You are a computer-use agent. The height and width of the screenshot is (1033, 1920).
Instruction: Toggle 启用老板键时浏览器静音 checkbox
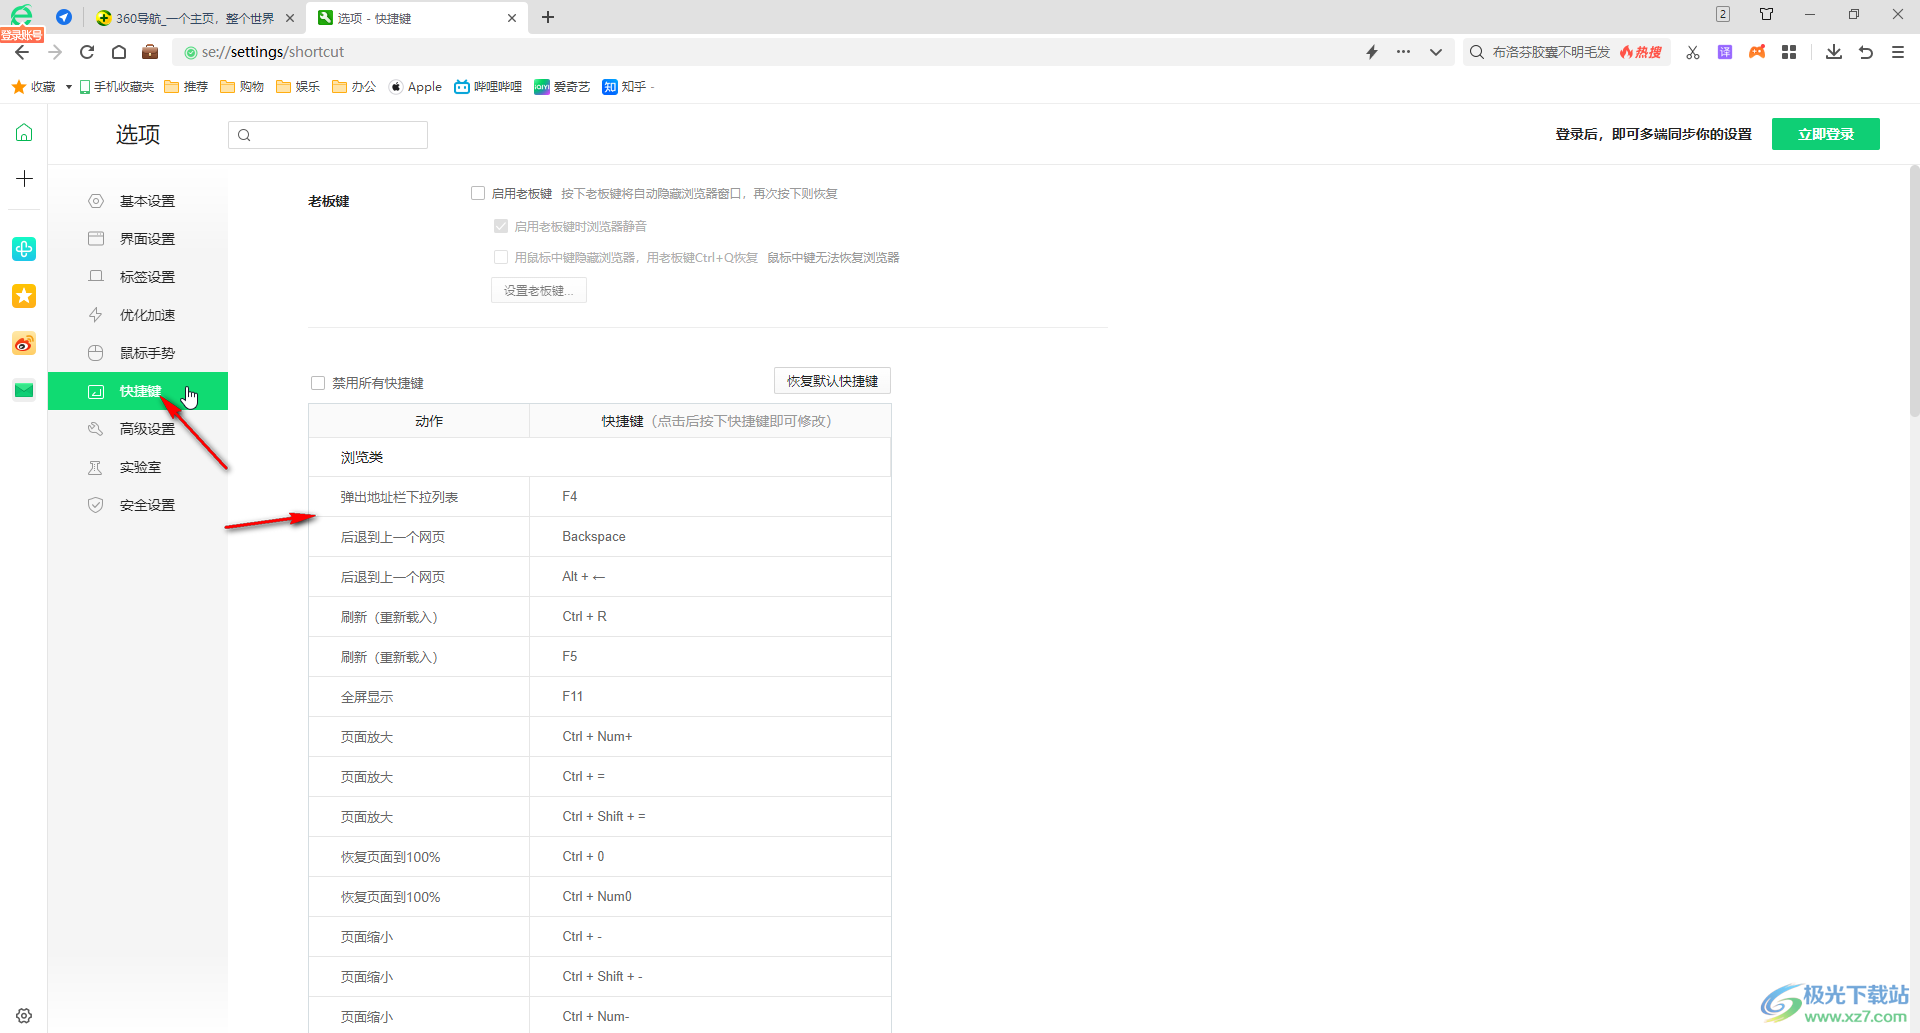tap(501, 226)
